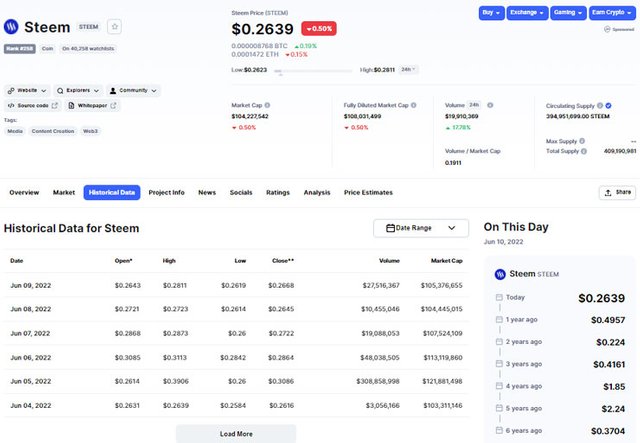Click the calendar icon next to Today
The height and width of the screenshot is (443, 640).
[x=499, y=297]
